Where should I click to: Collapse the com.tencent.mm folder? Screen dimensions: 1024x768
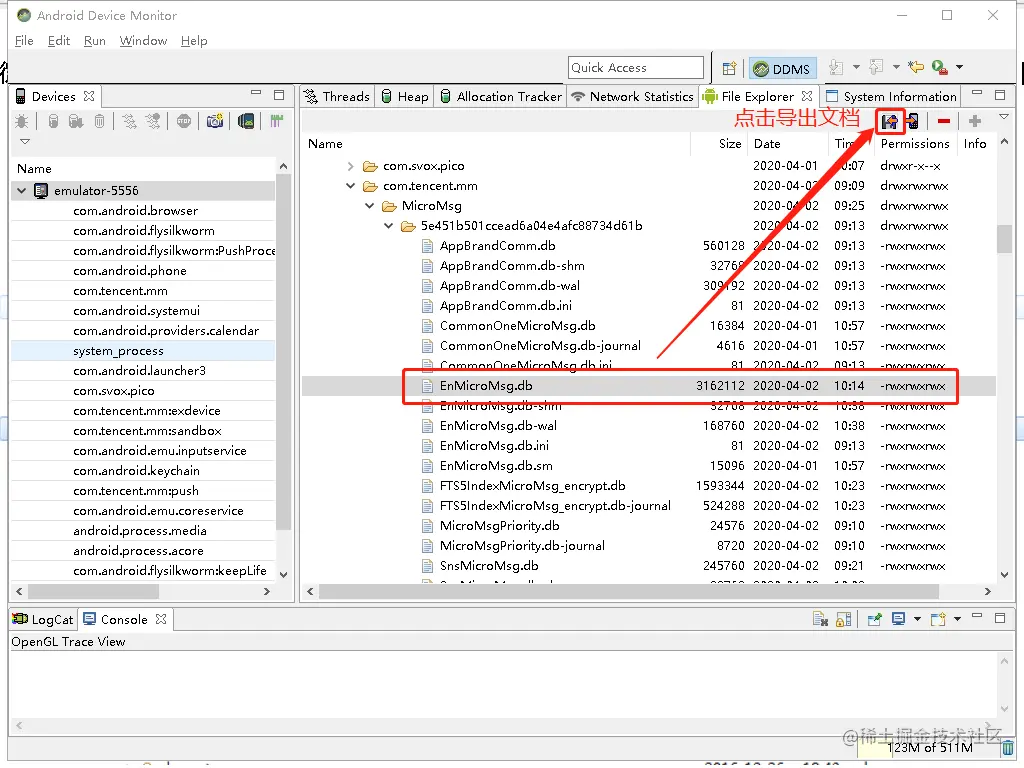351,186
